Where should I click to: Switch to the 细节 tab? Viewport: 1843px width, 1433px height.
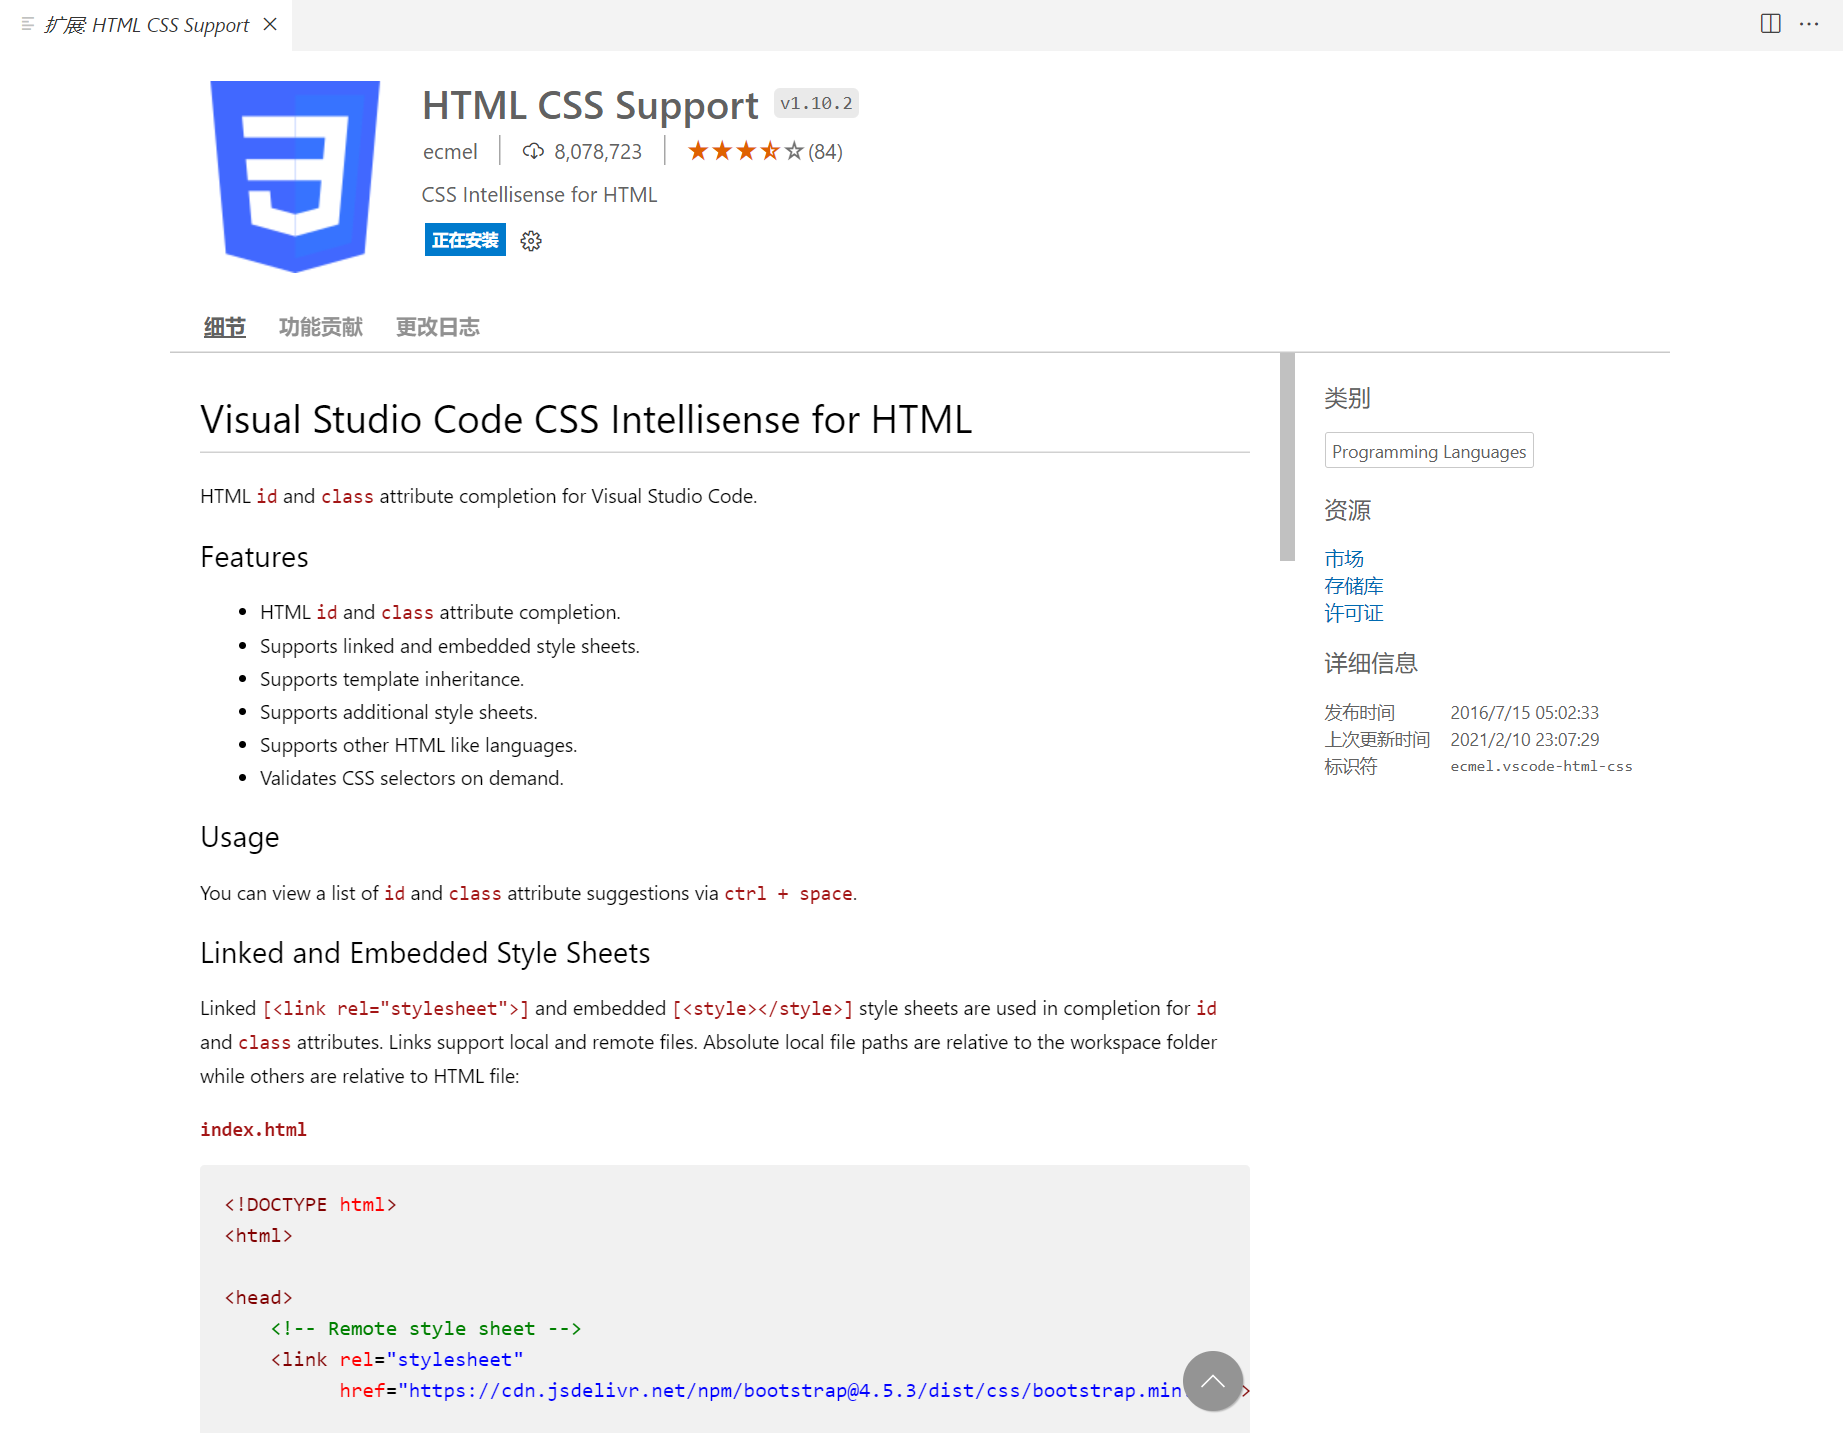pos(225,327)
